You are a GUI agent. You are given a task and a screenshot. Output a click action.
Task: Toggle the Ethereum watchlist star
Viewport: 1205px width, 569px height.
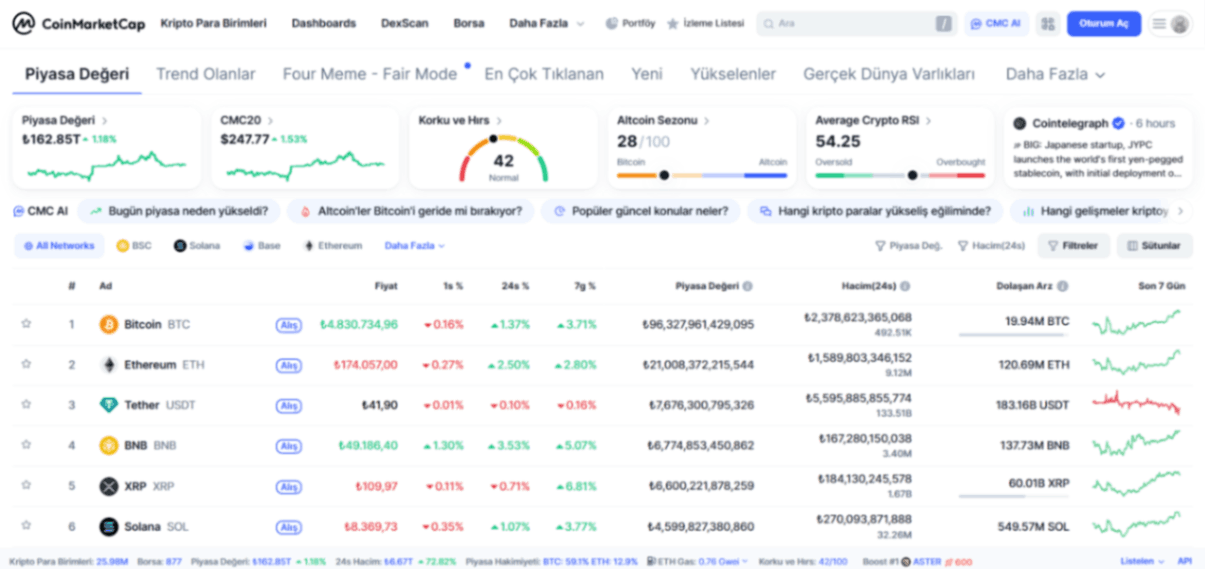click(x=26, y=365)
